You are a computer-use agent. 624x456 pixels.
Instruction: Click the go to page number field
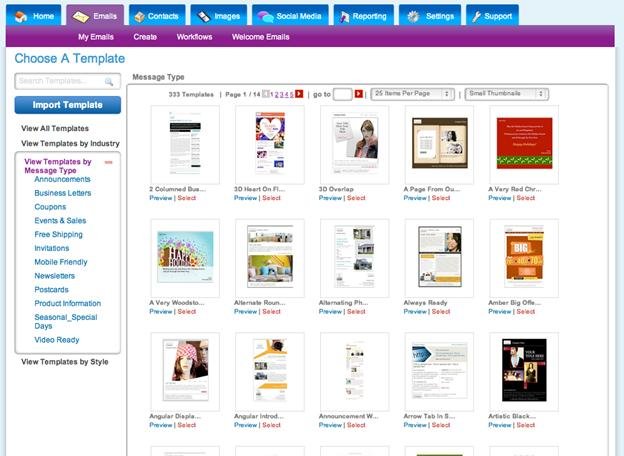pos(342,94)
